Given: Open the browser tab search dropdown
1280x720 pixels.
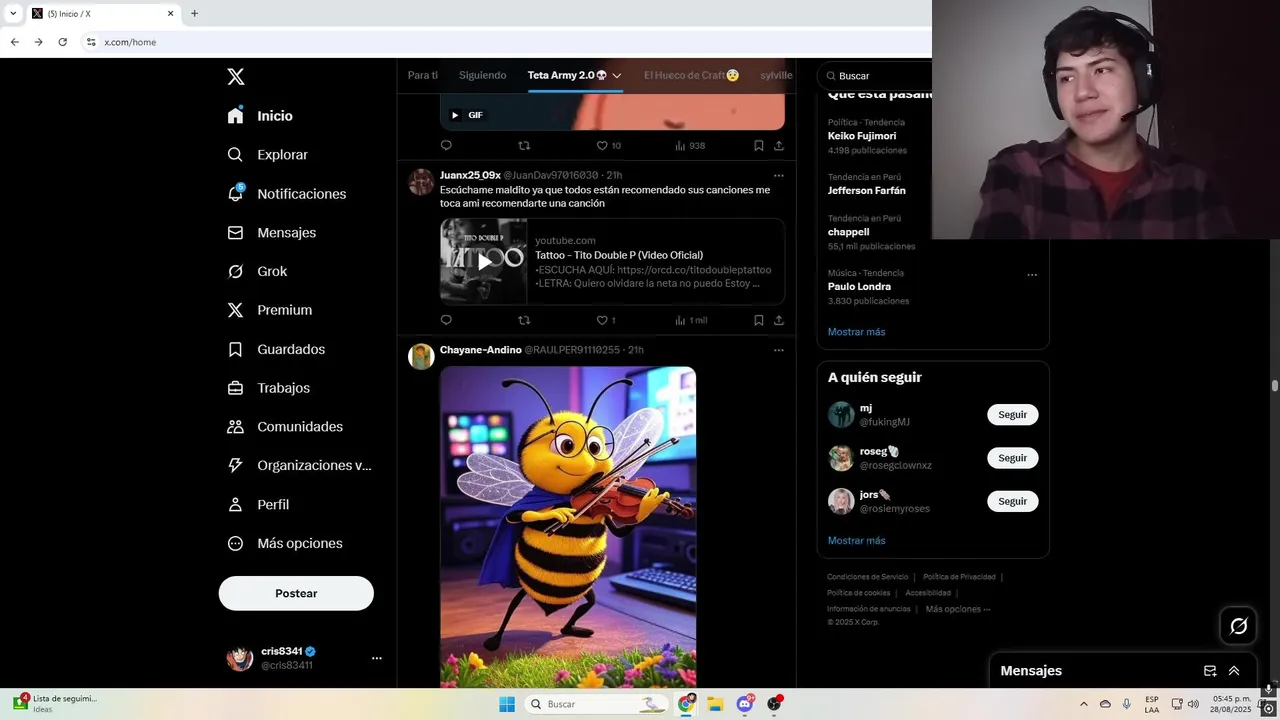Looking at the screenshot, I should [13, 14].
